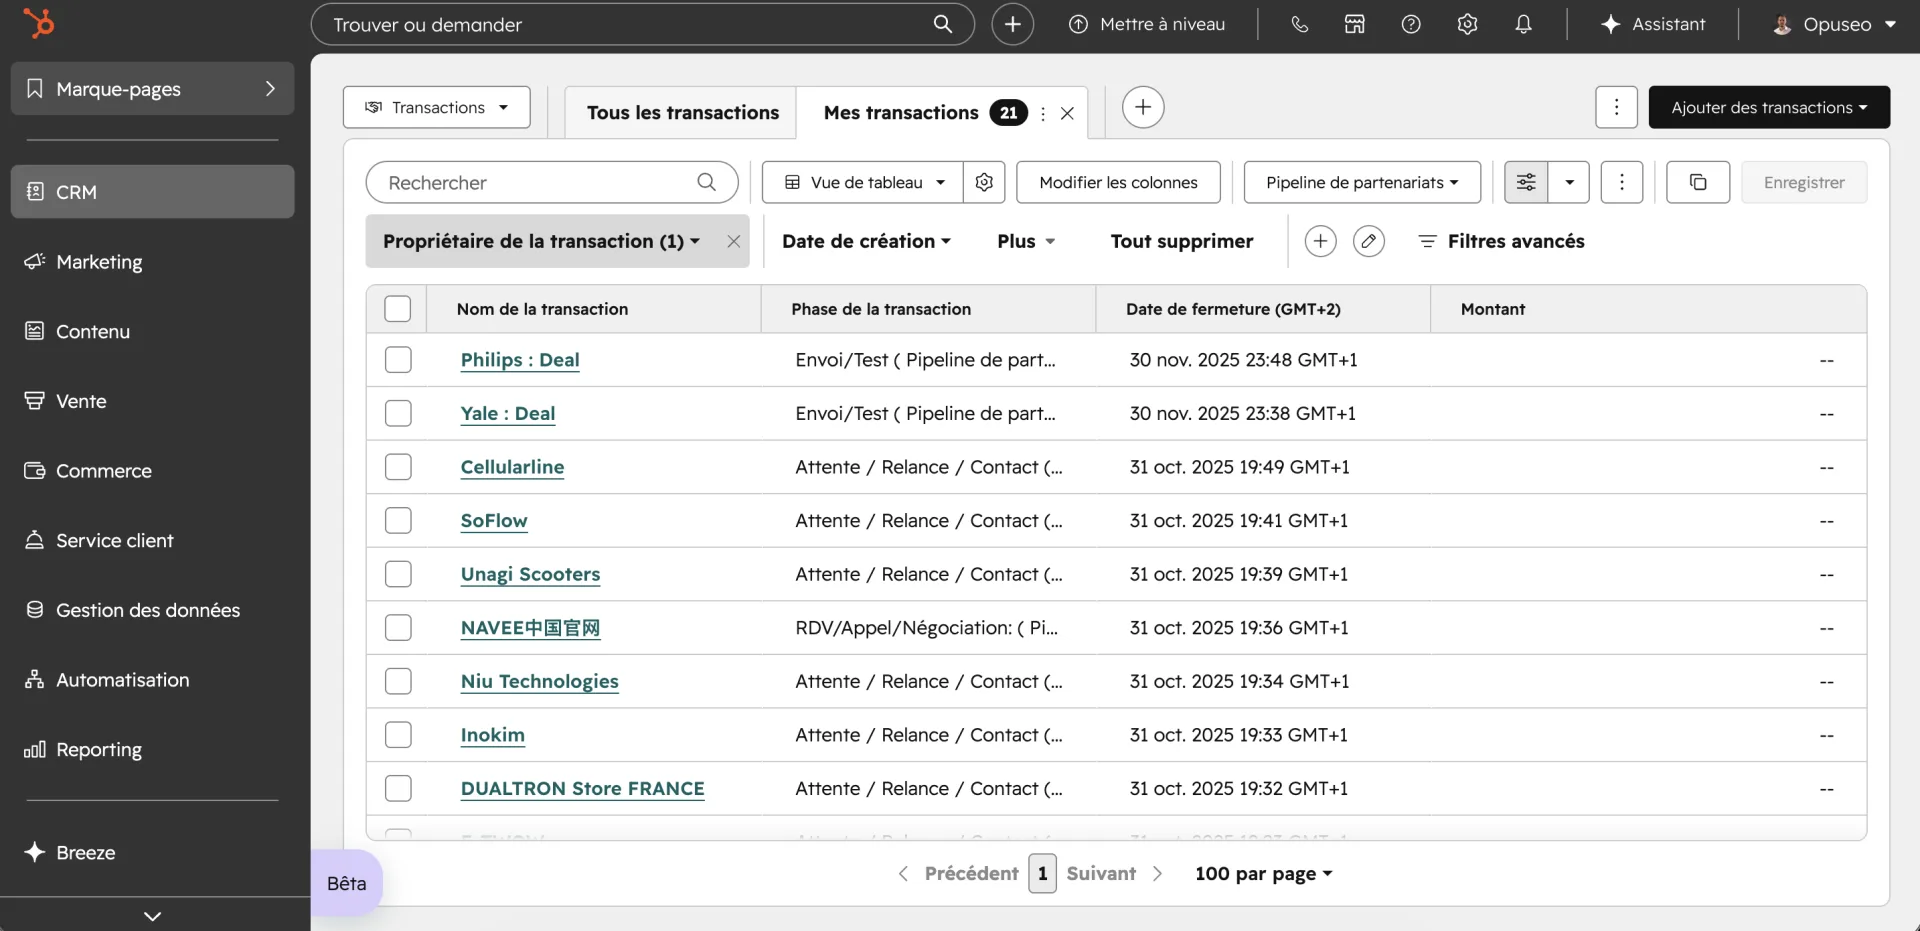Click the Ajouter des transactions button
The image size is (1920, 931).
click(x=1768, y=107)
